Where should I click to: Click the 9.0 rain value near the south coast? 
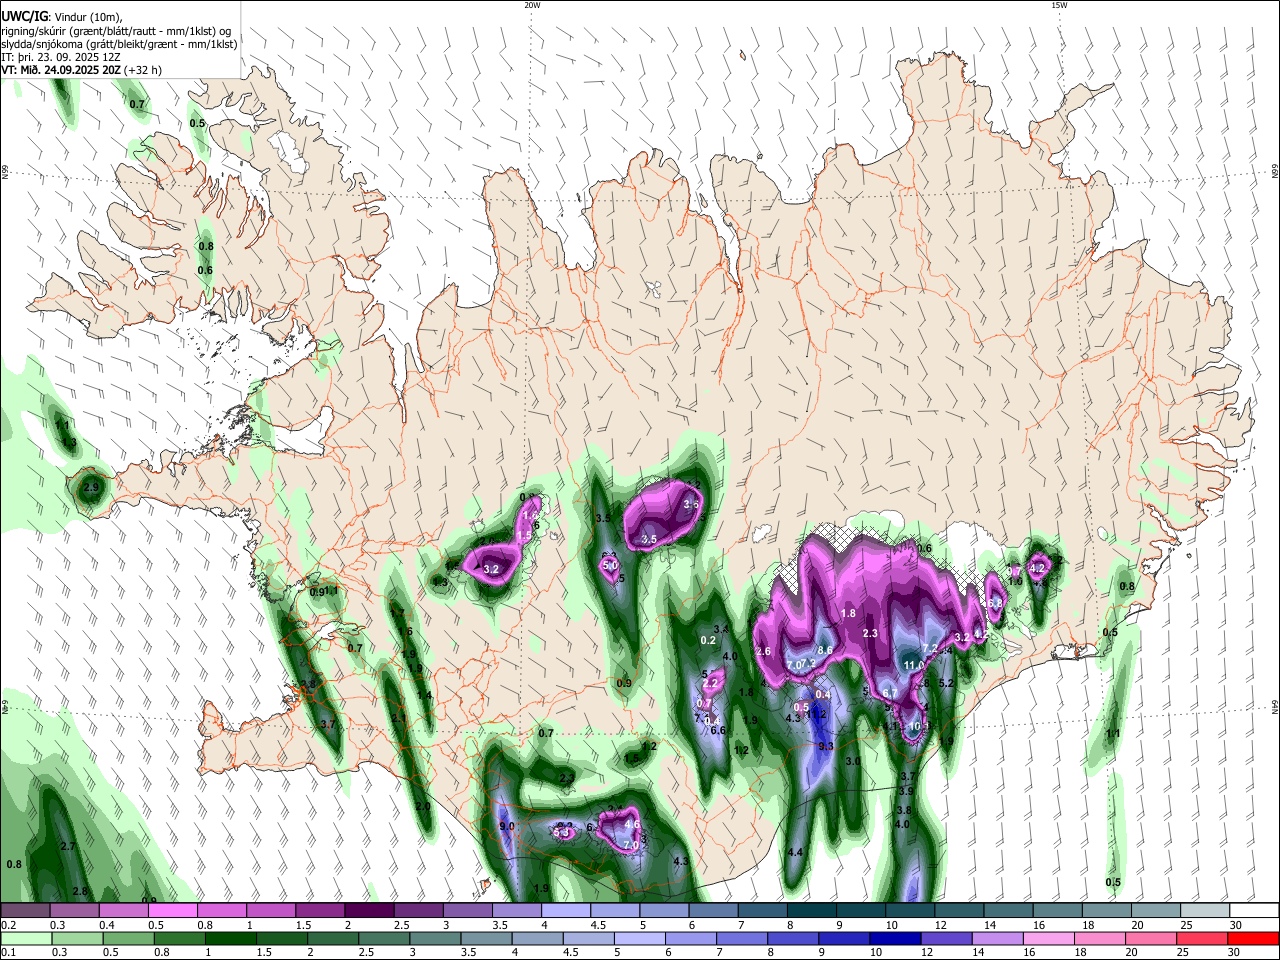pyautogui.click(x=506, y=826)
